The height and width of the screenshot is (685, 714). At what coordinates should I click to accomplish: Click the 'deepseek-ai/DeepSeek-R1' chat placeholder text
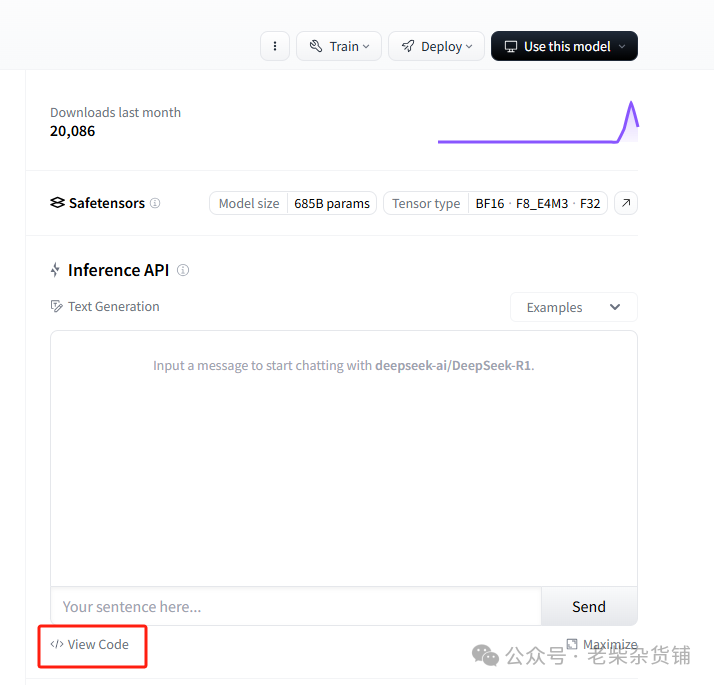click(453, 365)
